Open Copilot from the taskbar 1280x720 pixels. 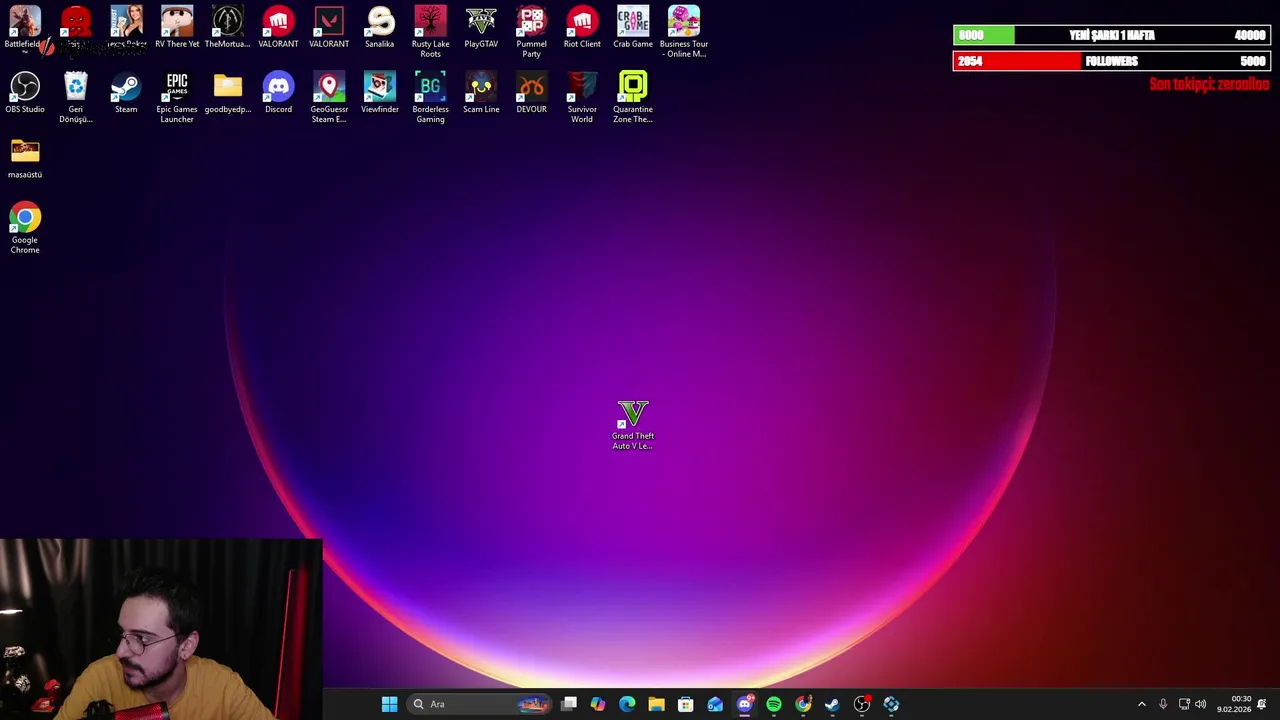point(598,704)
